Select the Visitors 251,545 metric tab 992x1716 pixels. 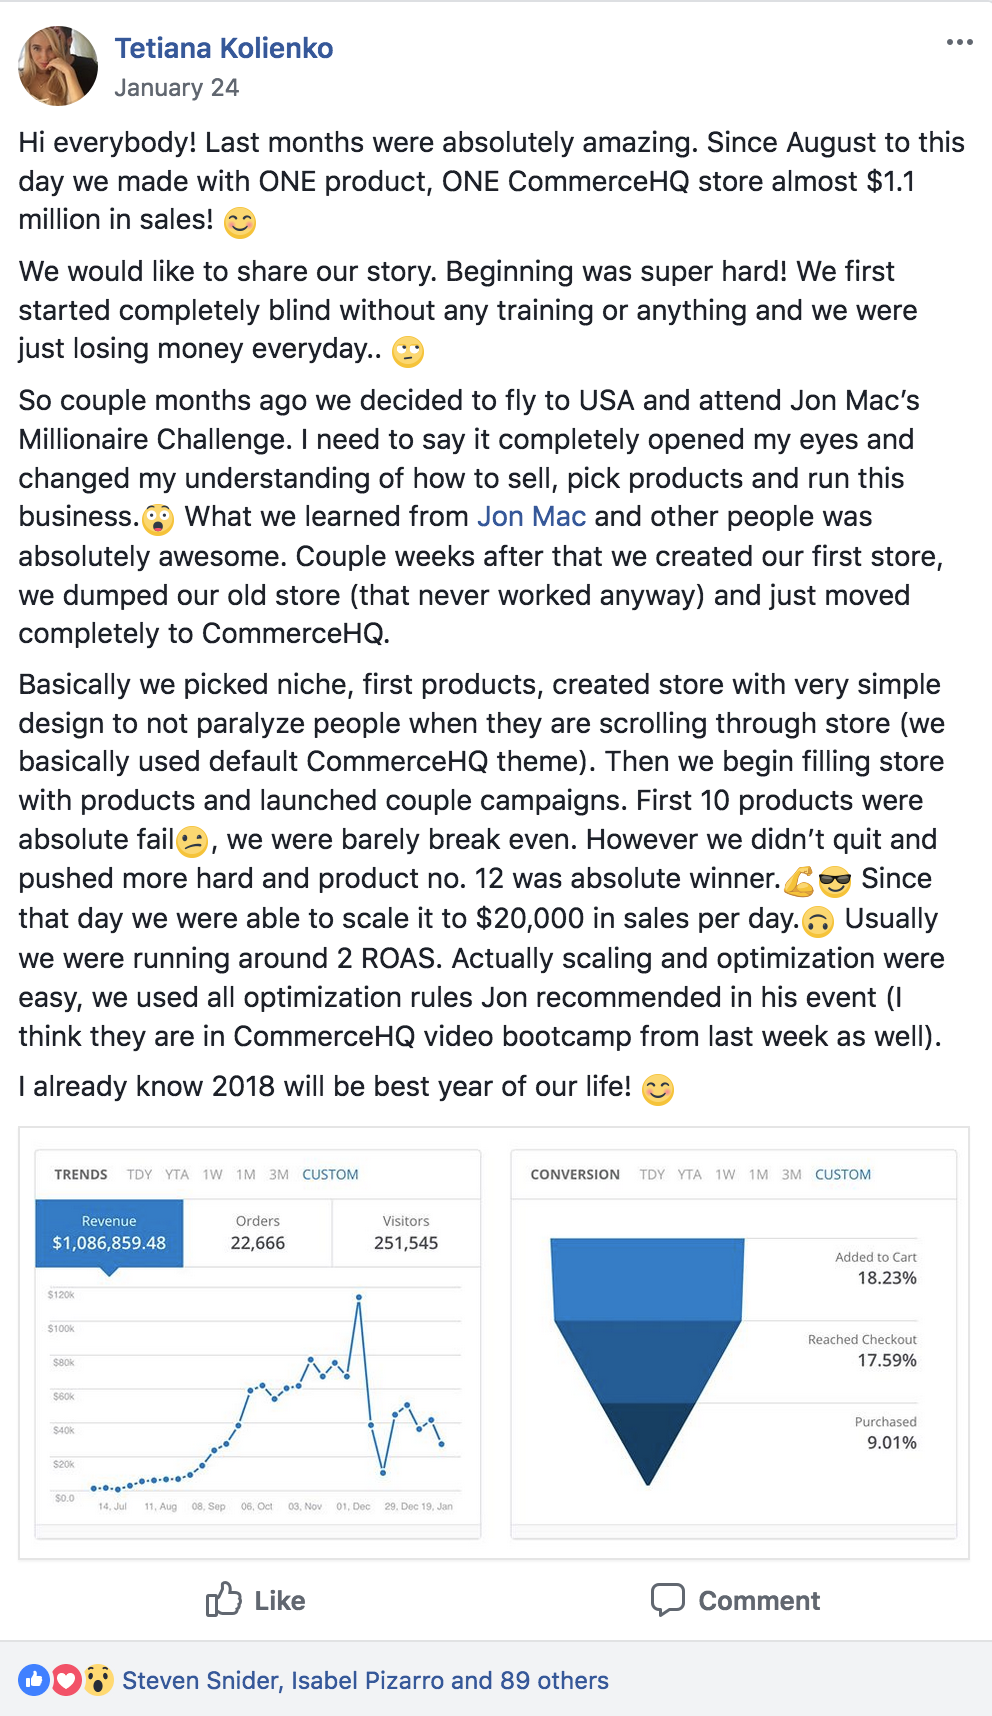(x=406, y=1233)
